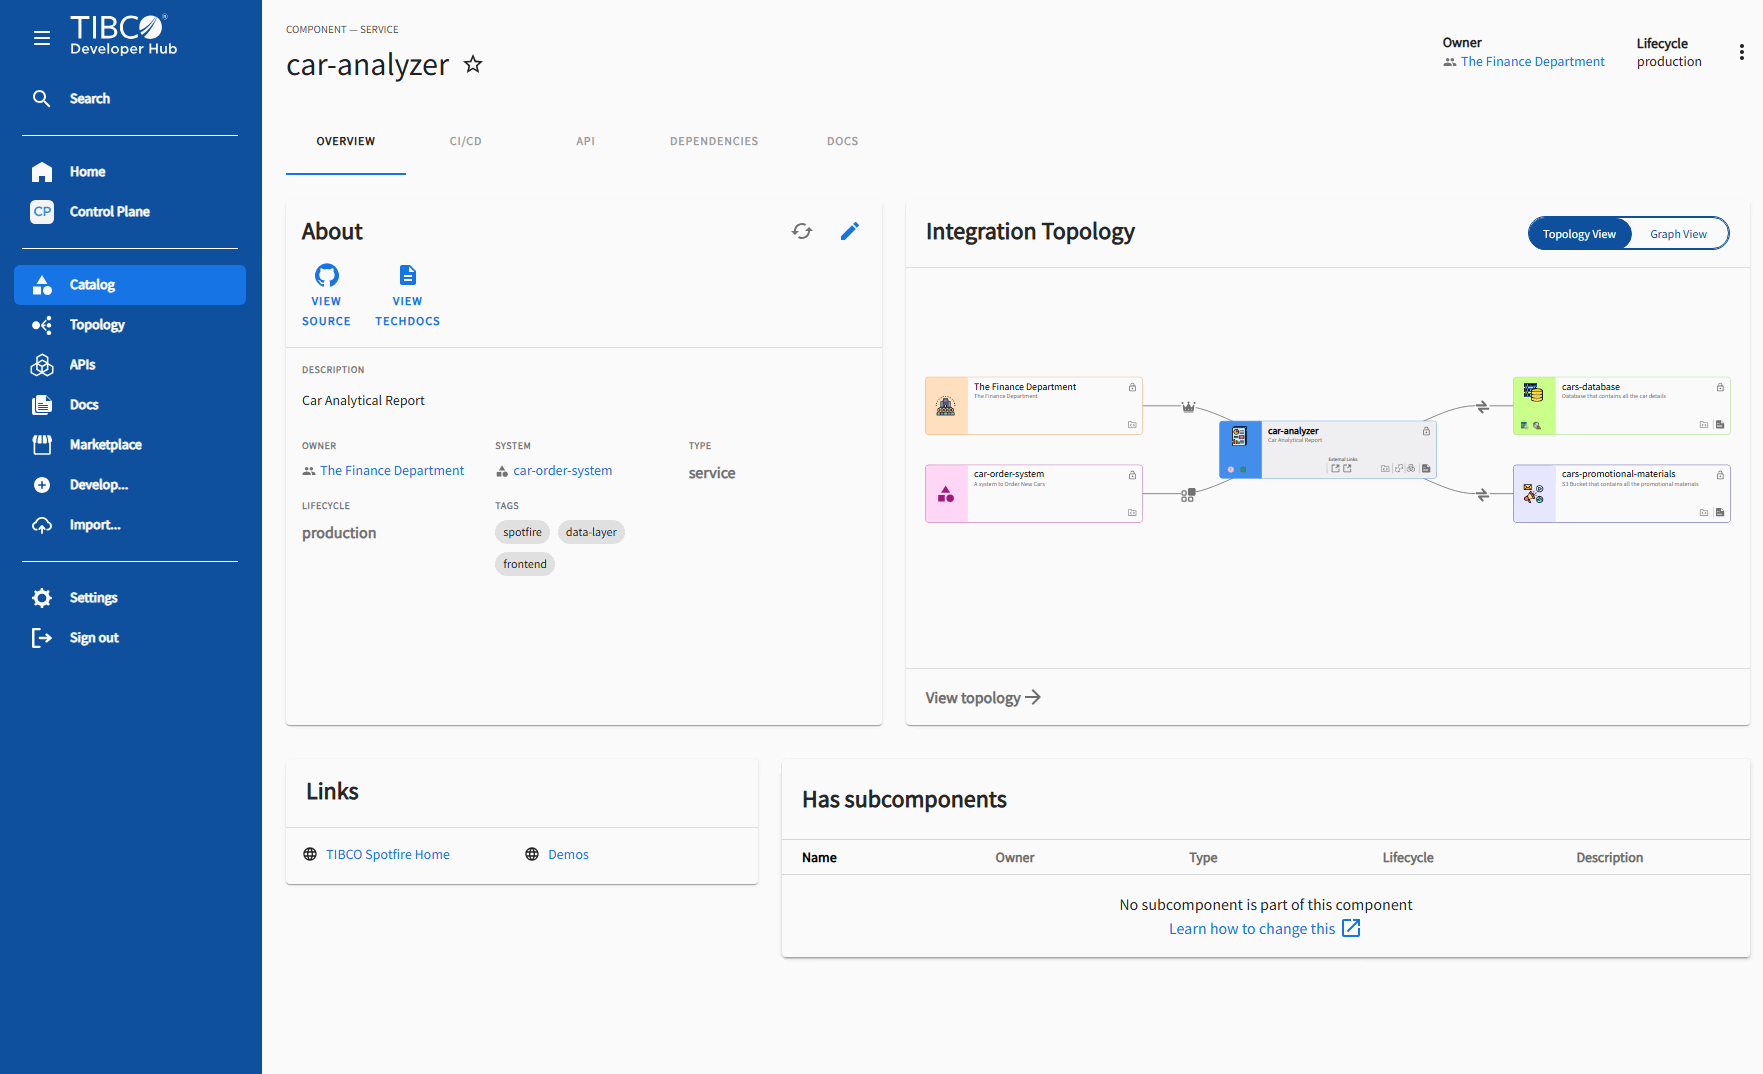Open the Docs tab
This screenshot has height=1074, width=1763.
click(843, 141)
